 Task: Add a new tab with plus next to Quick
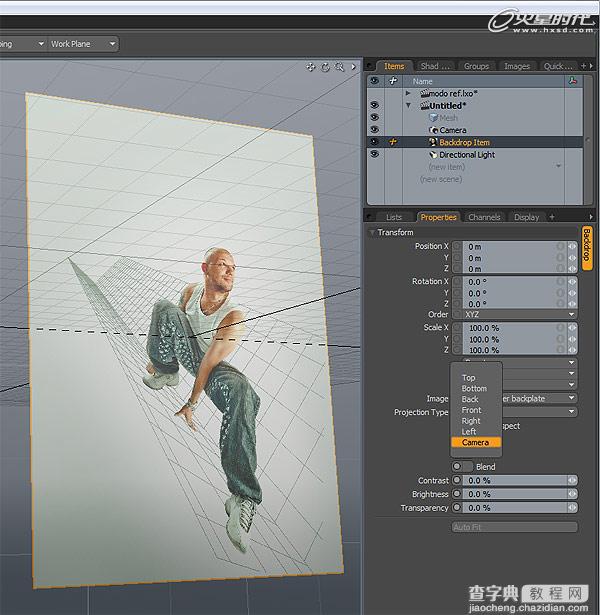(x=583, y=66)
